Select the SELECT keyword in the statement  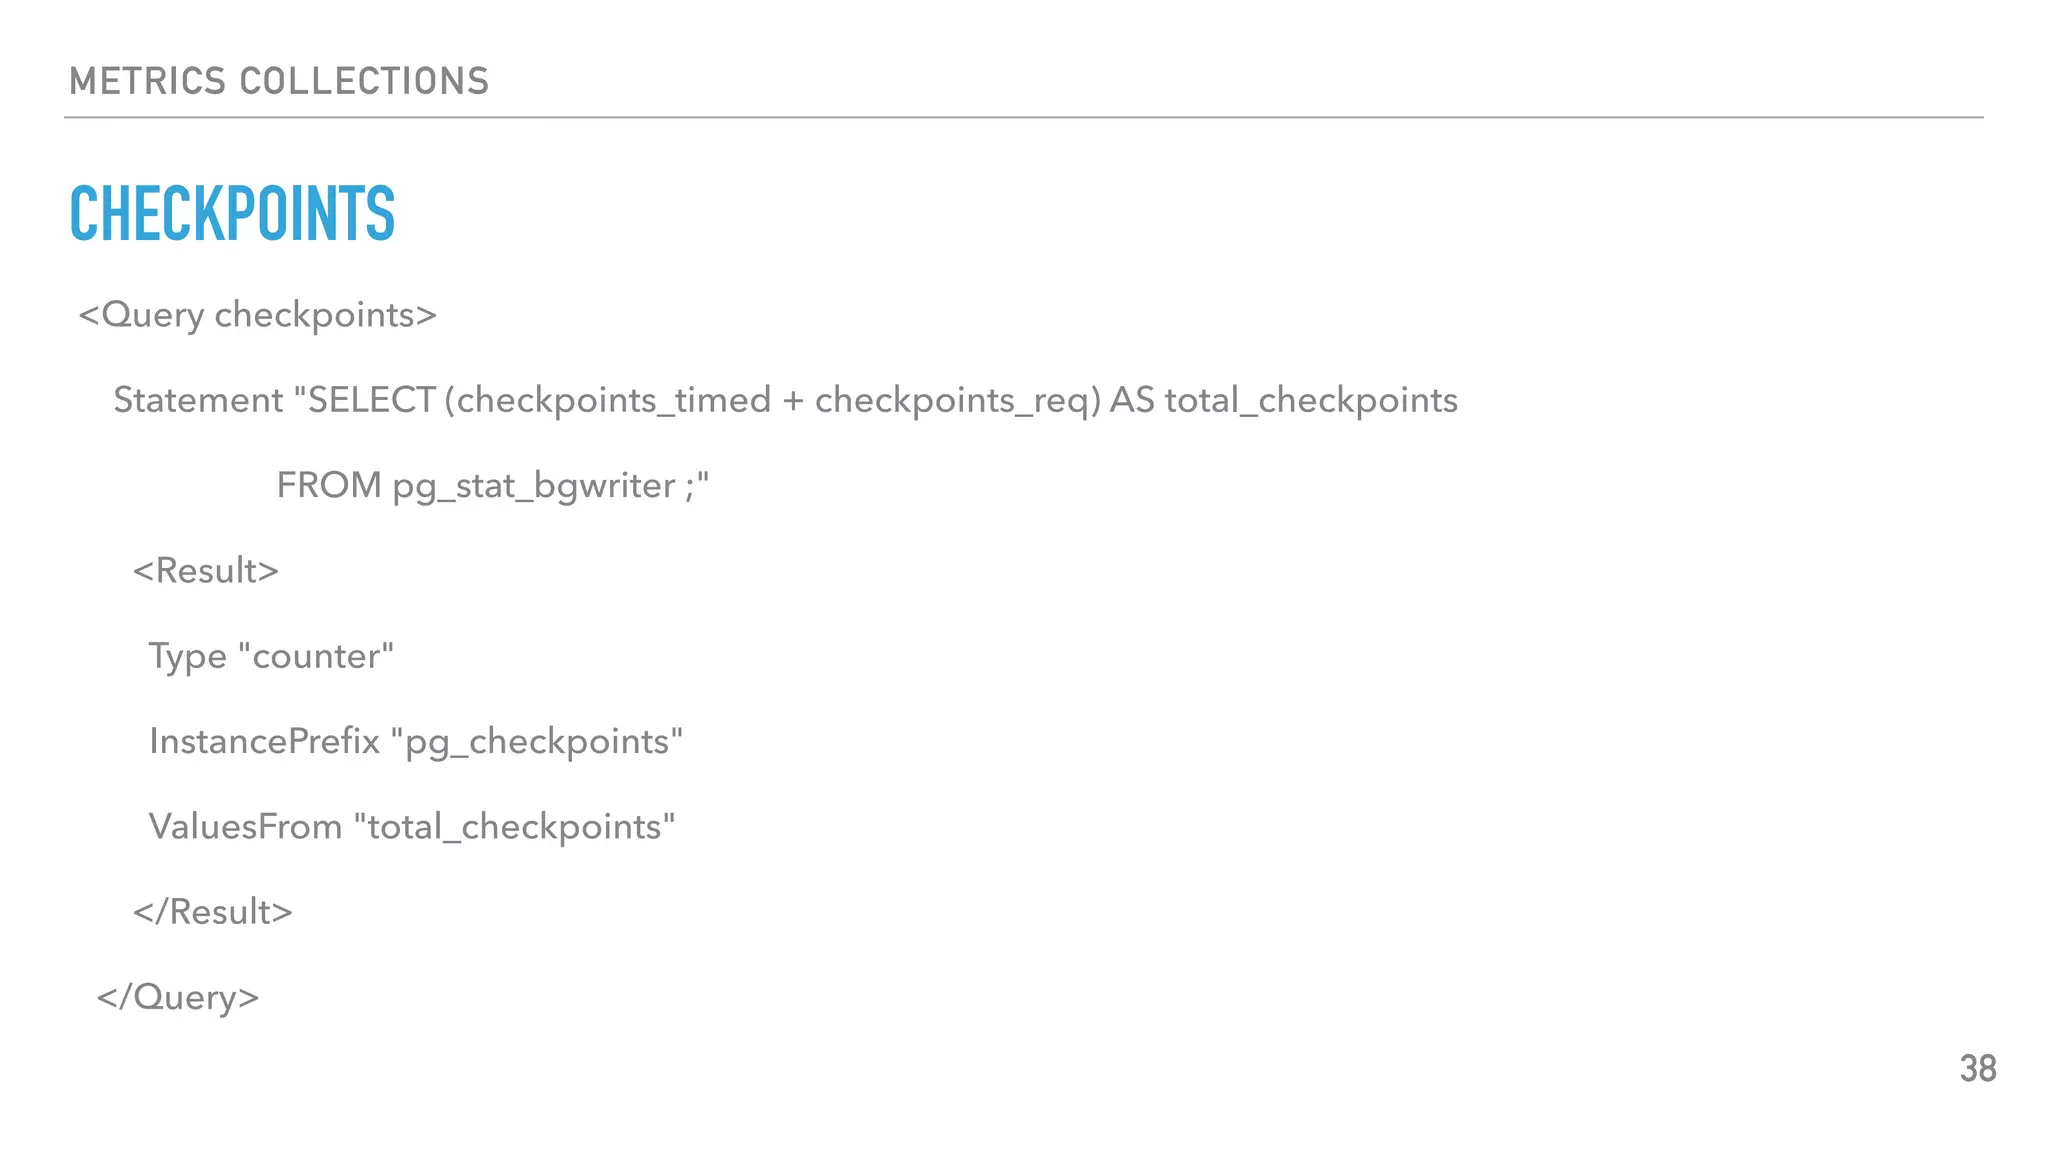(x=371, y=400)
